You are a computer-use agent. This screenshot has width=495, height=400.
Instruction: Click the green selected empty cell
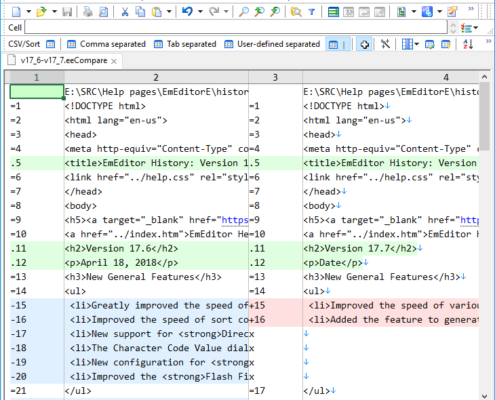(x=37, y=92)
